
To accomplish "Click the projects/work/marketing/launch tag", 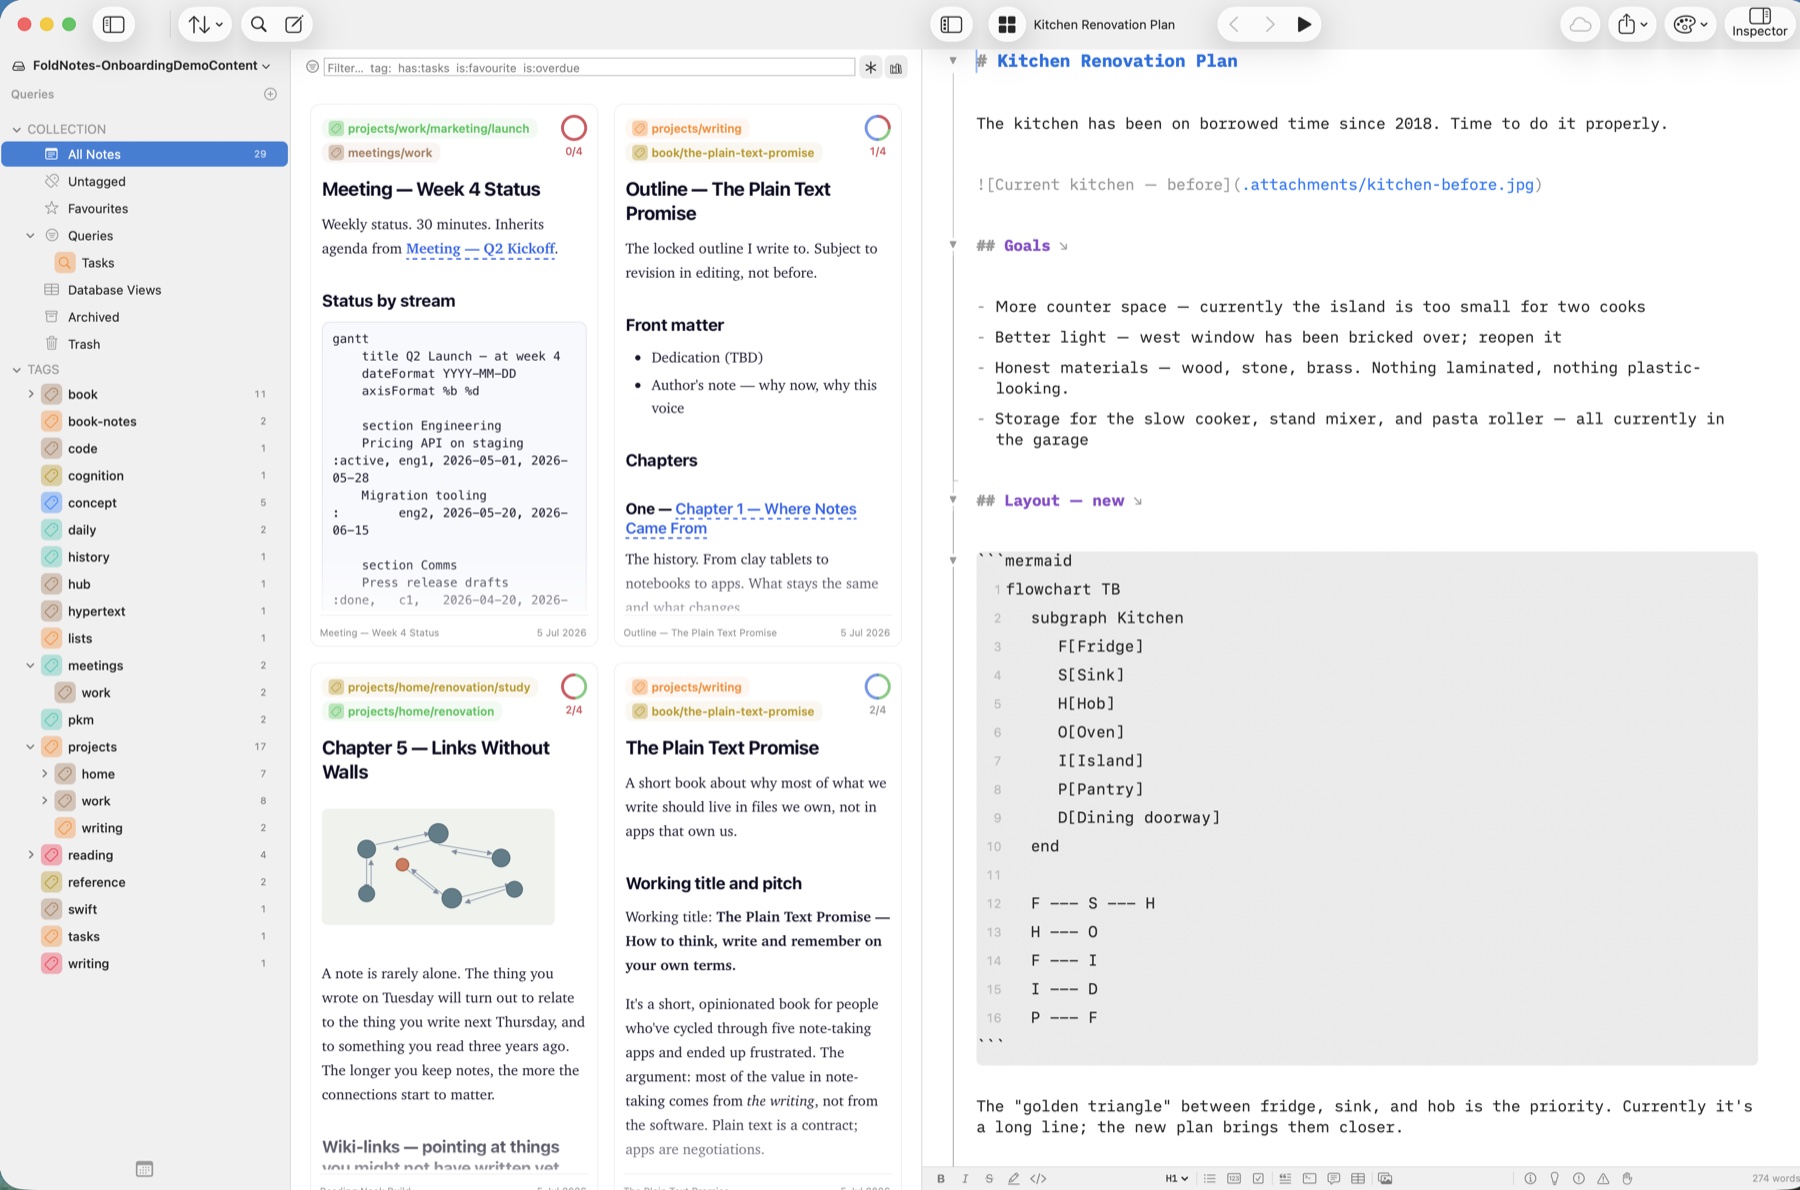I will tap(430, 128).
